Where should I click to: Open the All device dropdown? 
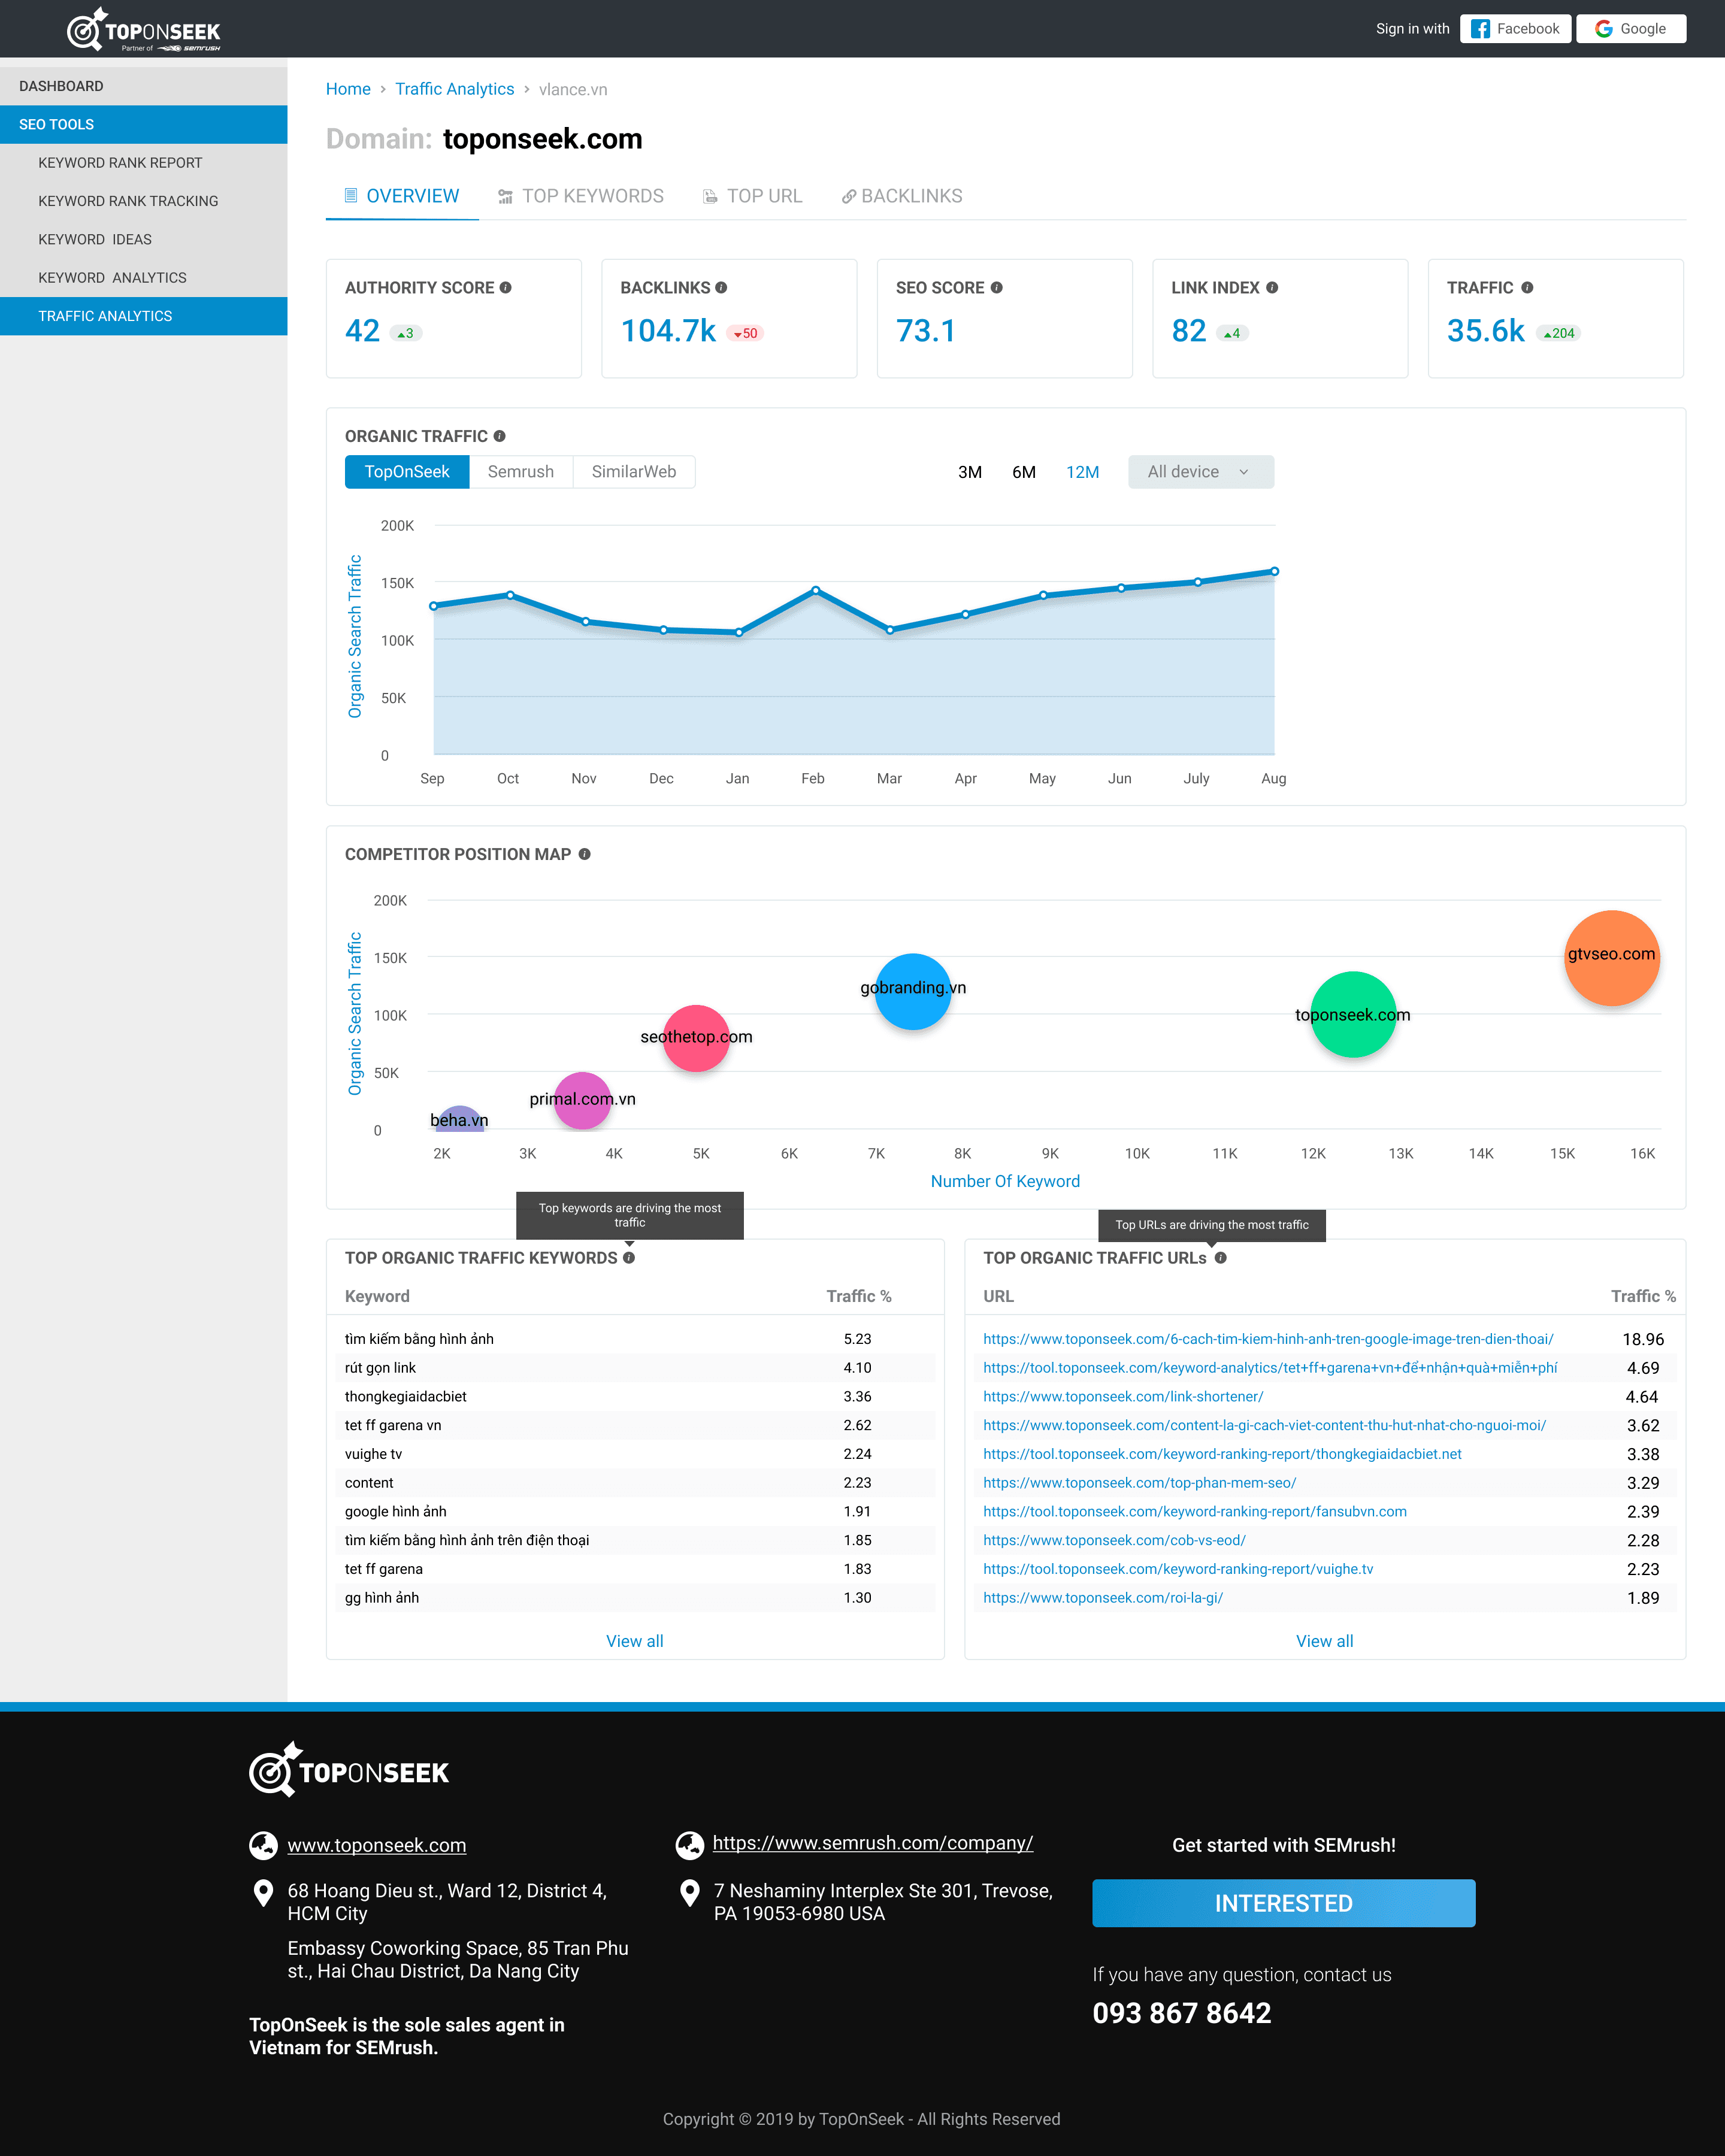pos(1201,472)
